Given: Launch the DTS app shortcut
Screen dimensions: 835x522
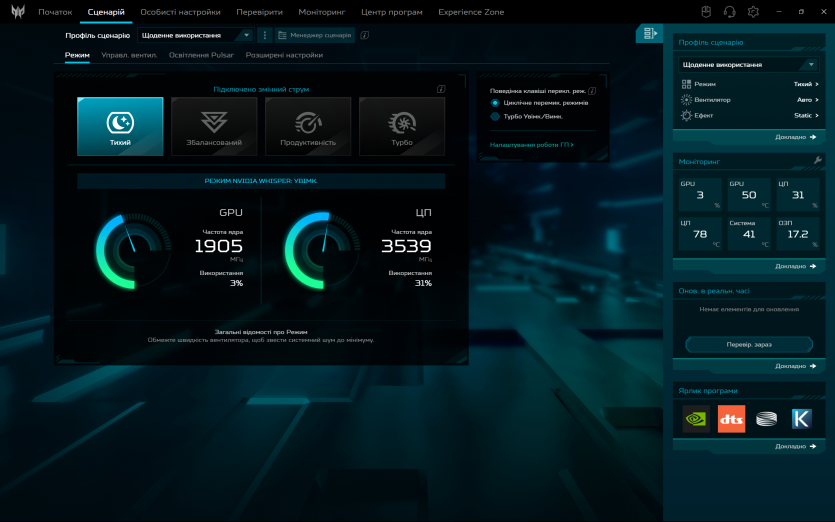Looking at the screenshot, I should pos(731,419).
